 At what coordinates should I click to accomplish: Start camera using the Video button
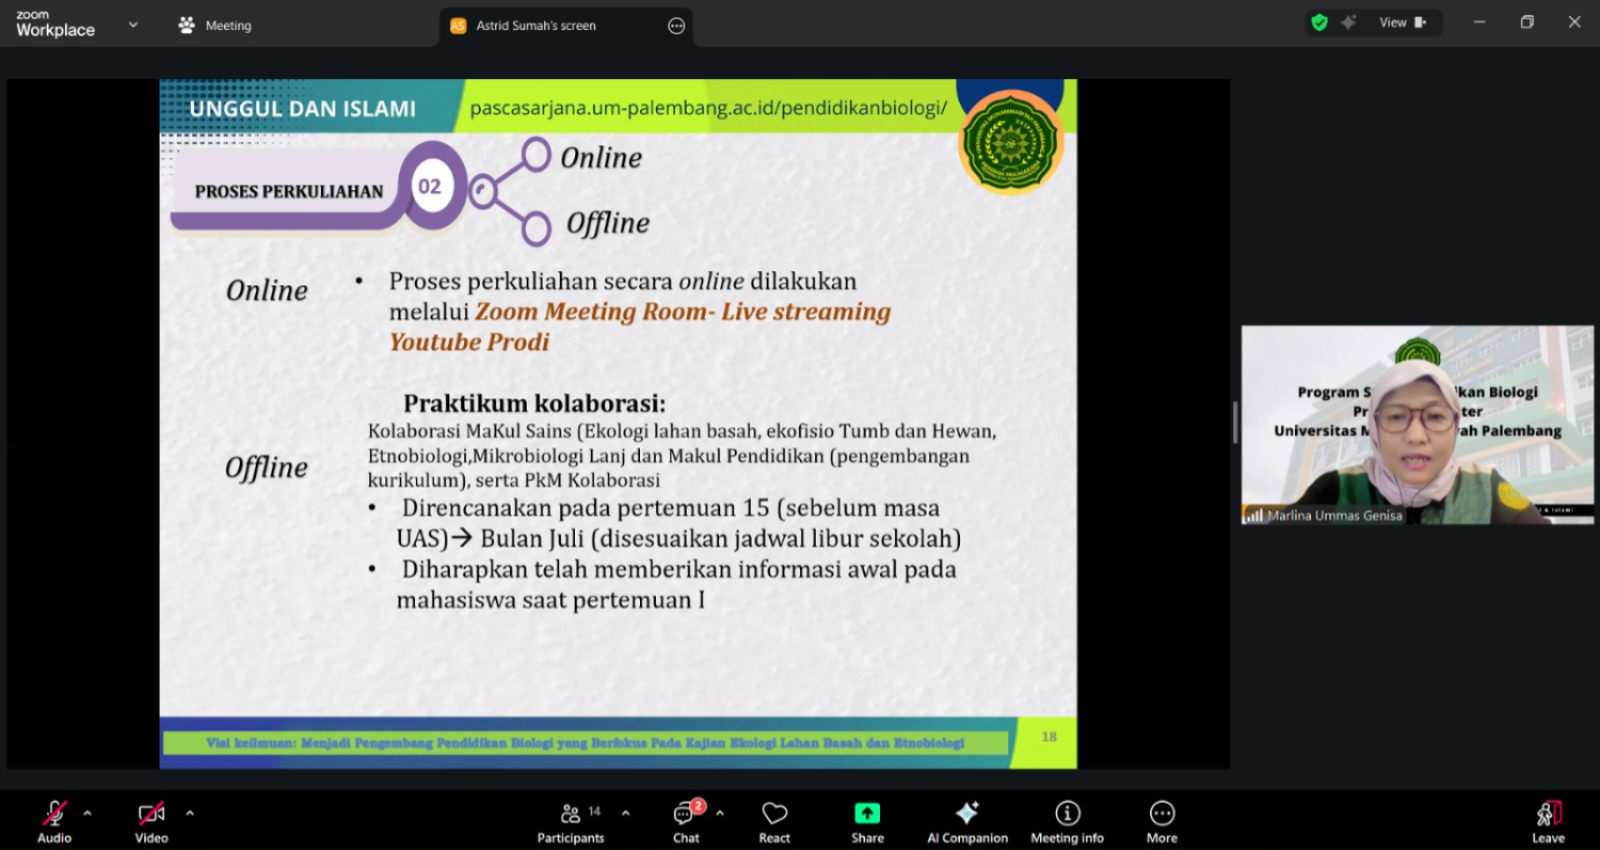(151, 821)
